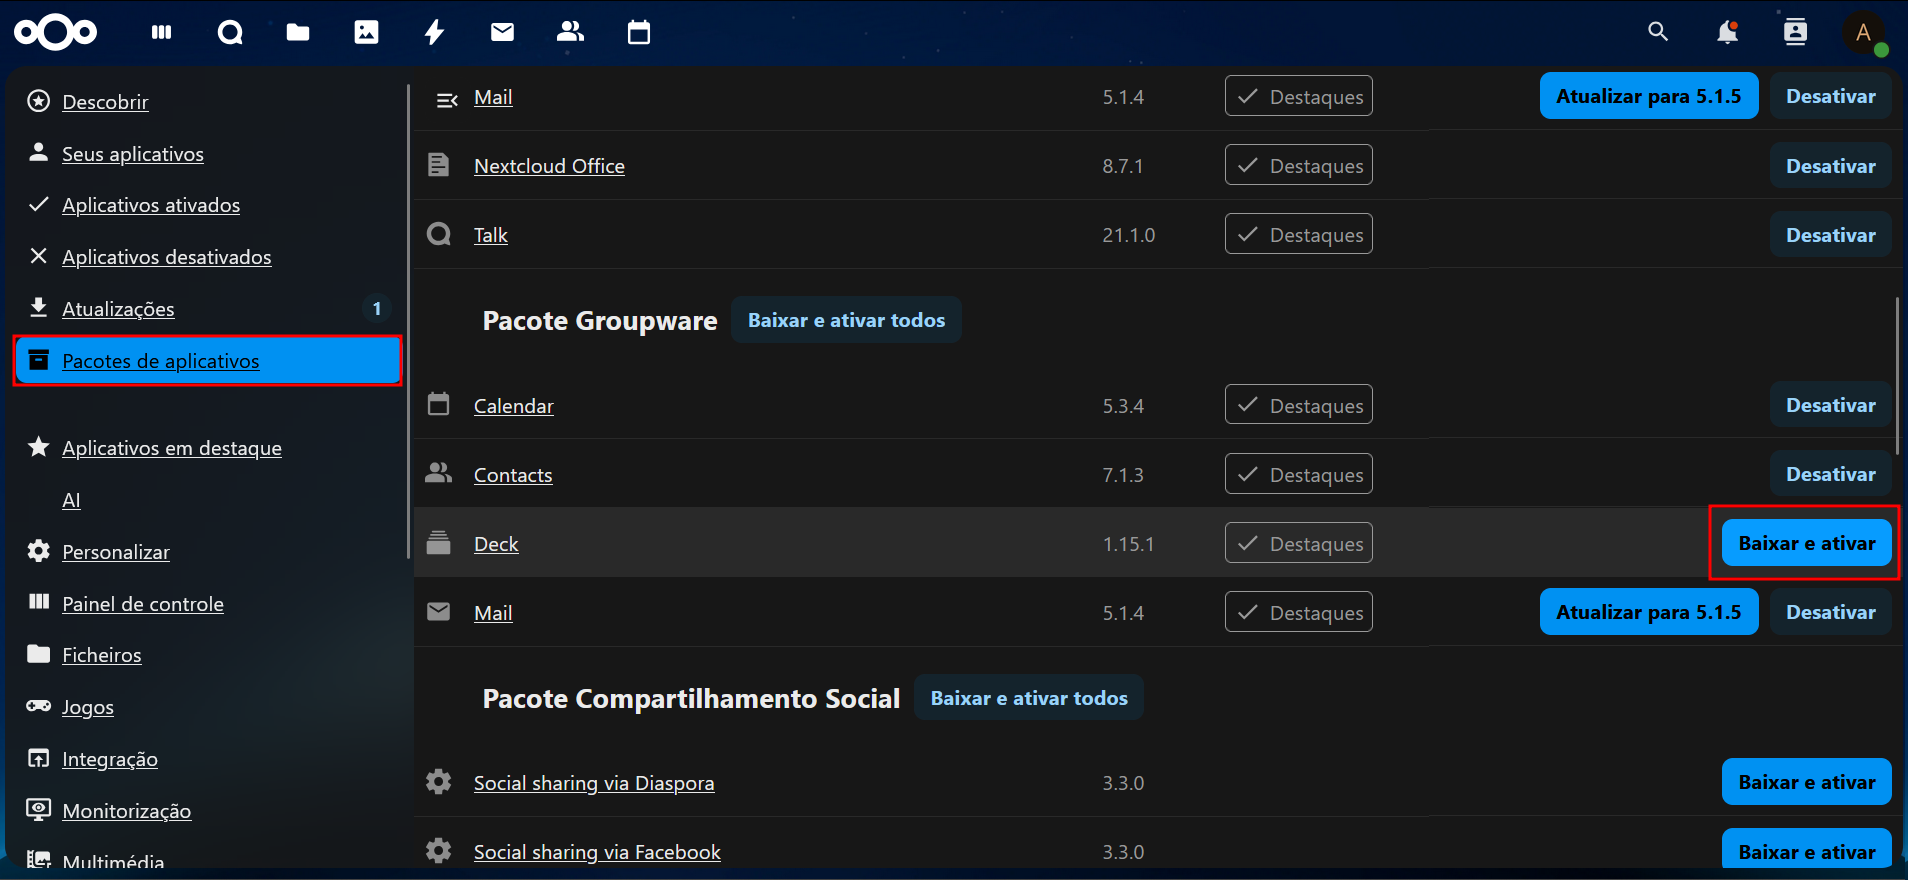The width and height of the screenshot is (1908, 880).
Task: Open the Deck app link
Action: click(496, 544)
